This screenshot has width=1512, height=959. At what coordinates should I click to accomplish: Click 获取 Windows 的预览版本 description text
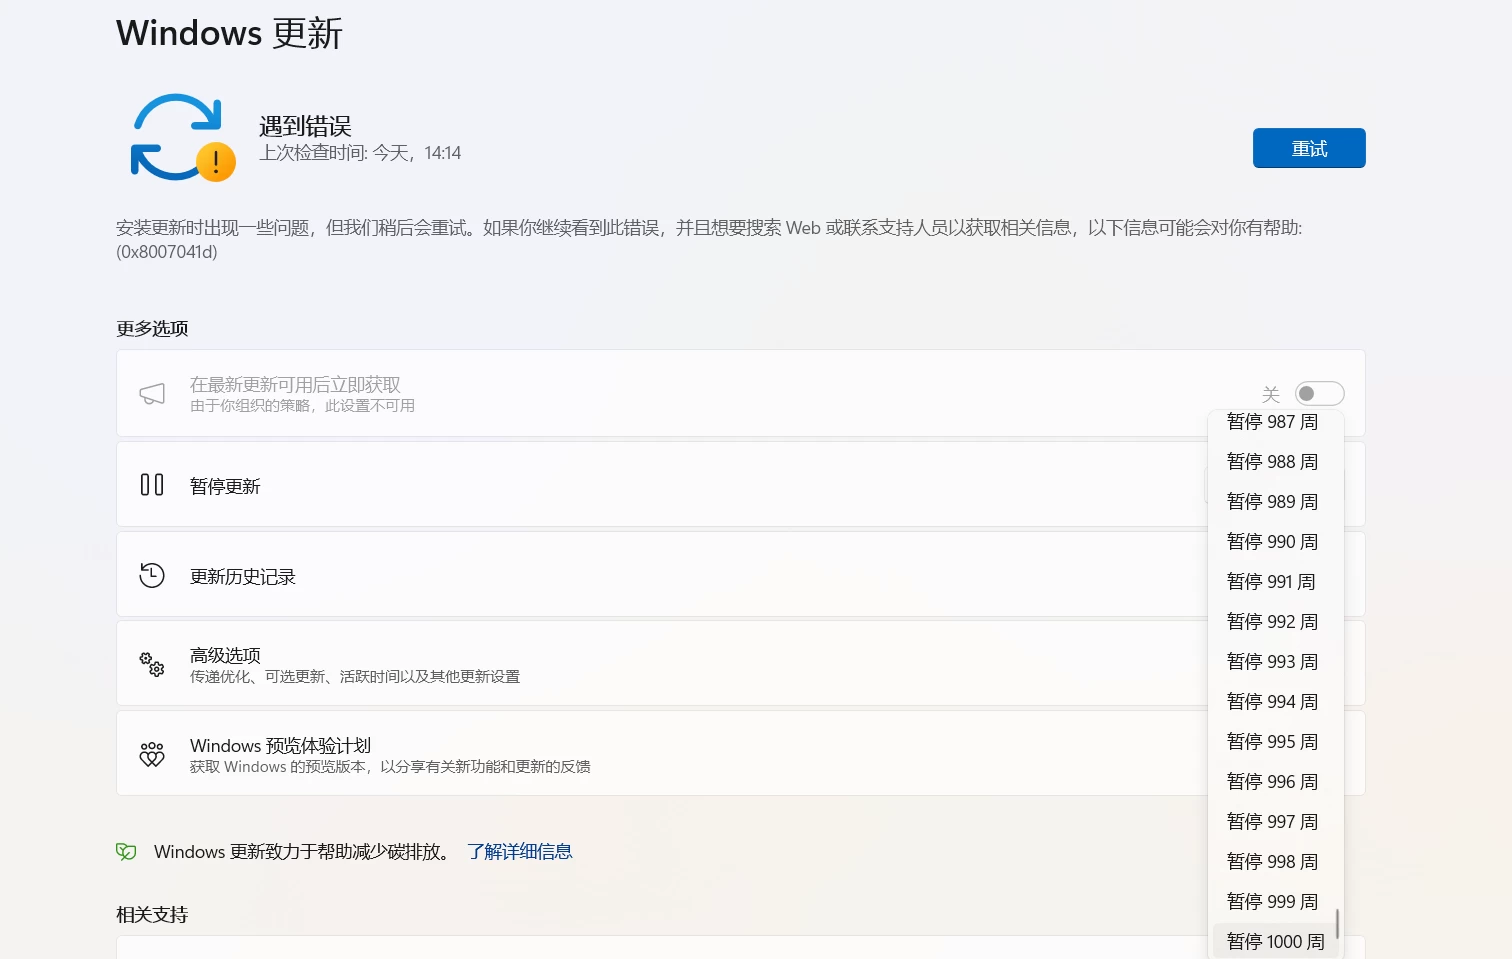pyautogui.click(x=390, y=767)
